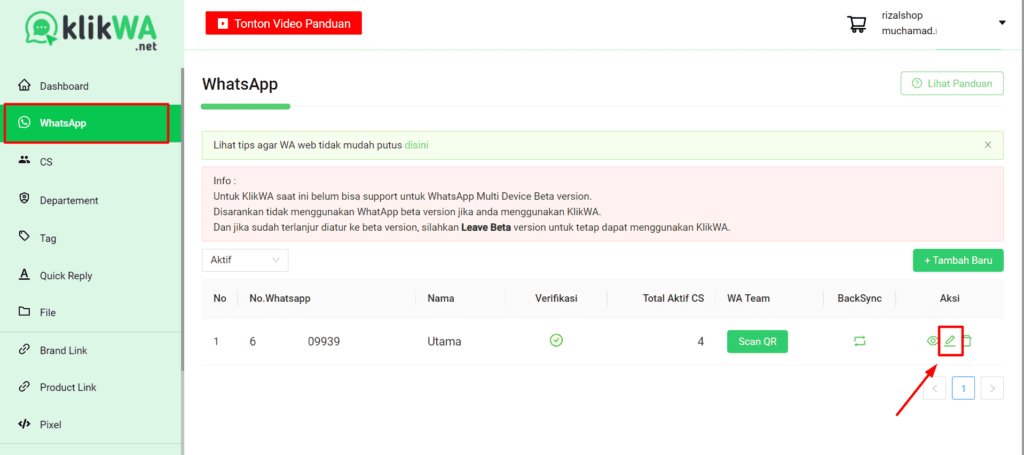
Task: Go to Dashboard menu
Action: pyautogui.click(x=64, y=86)
